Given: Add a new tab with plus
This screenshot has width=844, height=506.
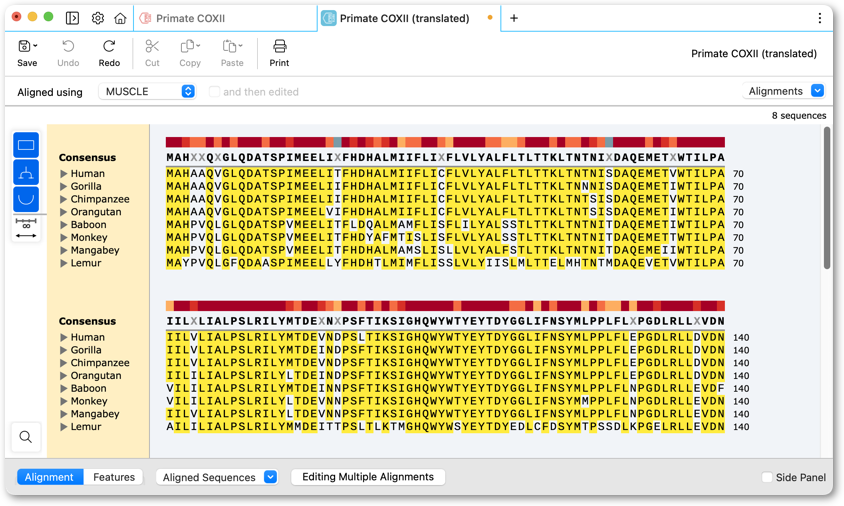Looking at the screenshot, I should tap(514, 18).
